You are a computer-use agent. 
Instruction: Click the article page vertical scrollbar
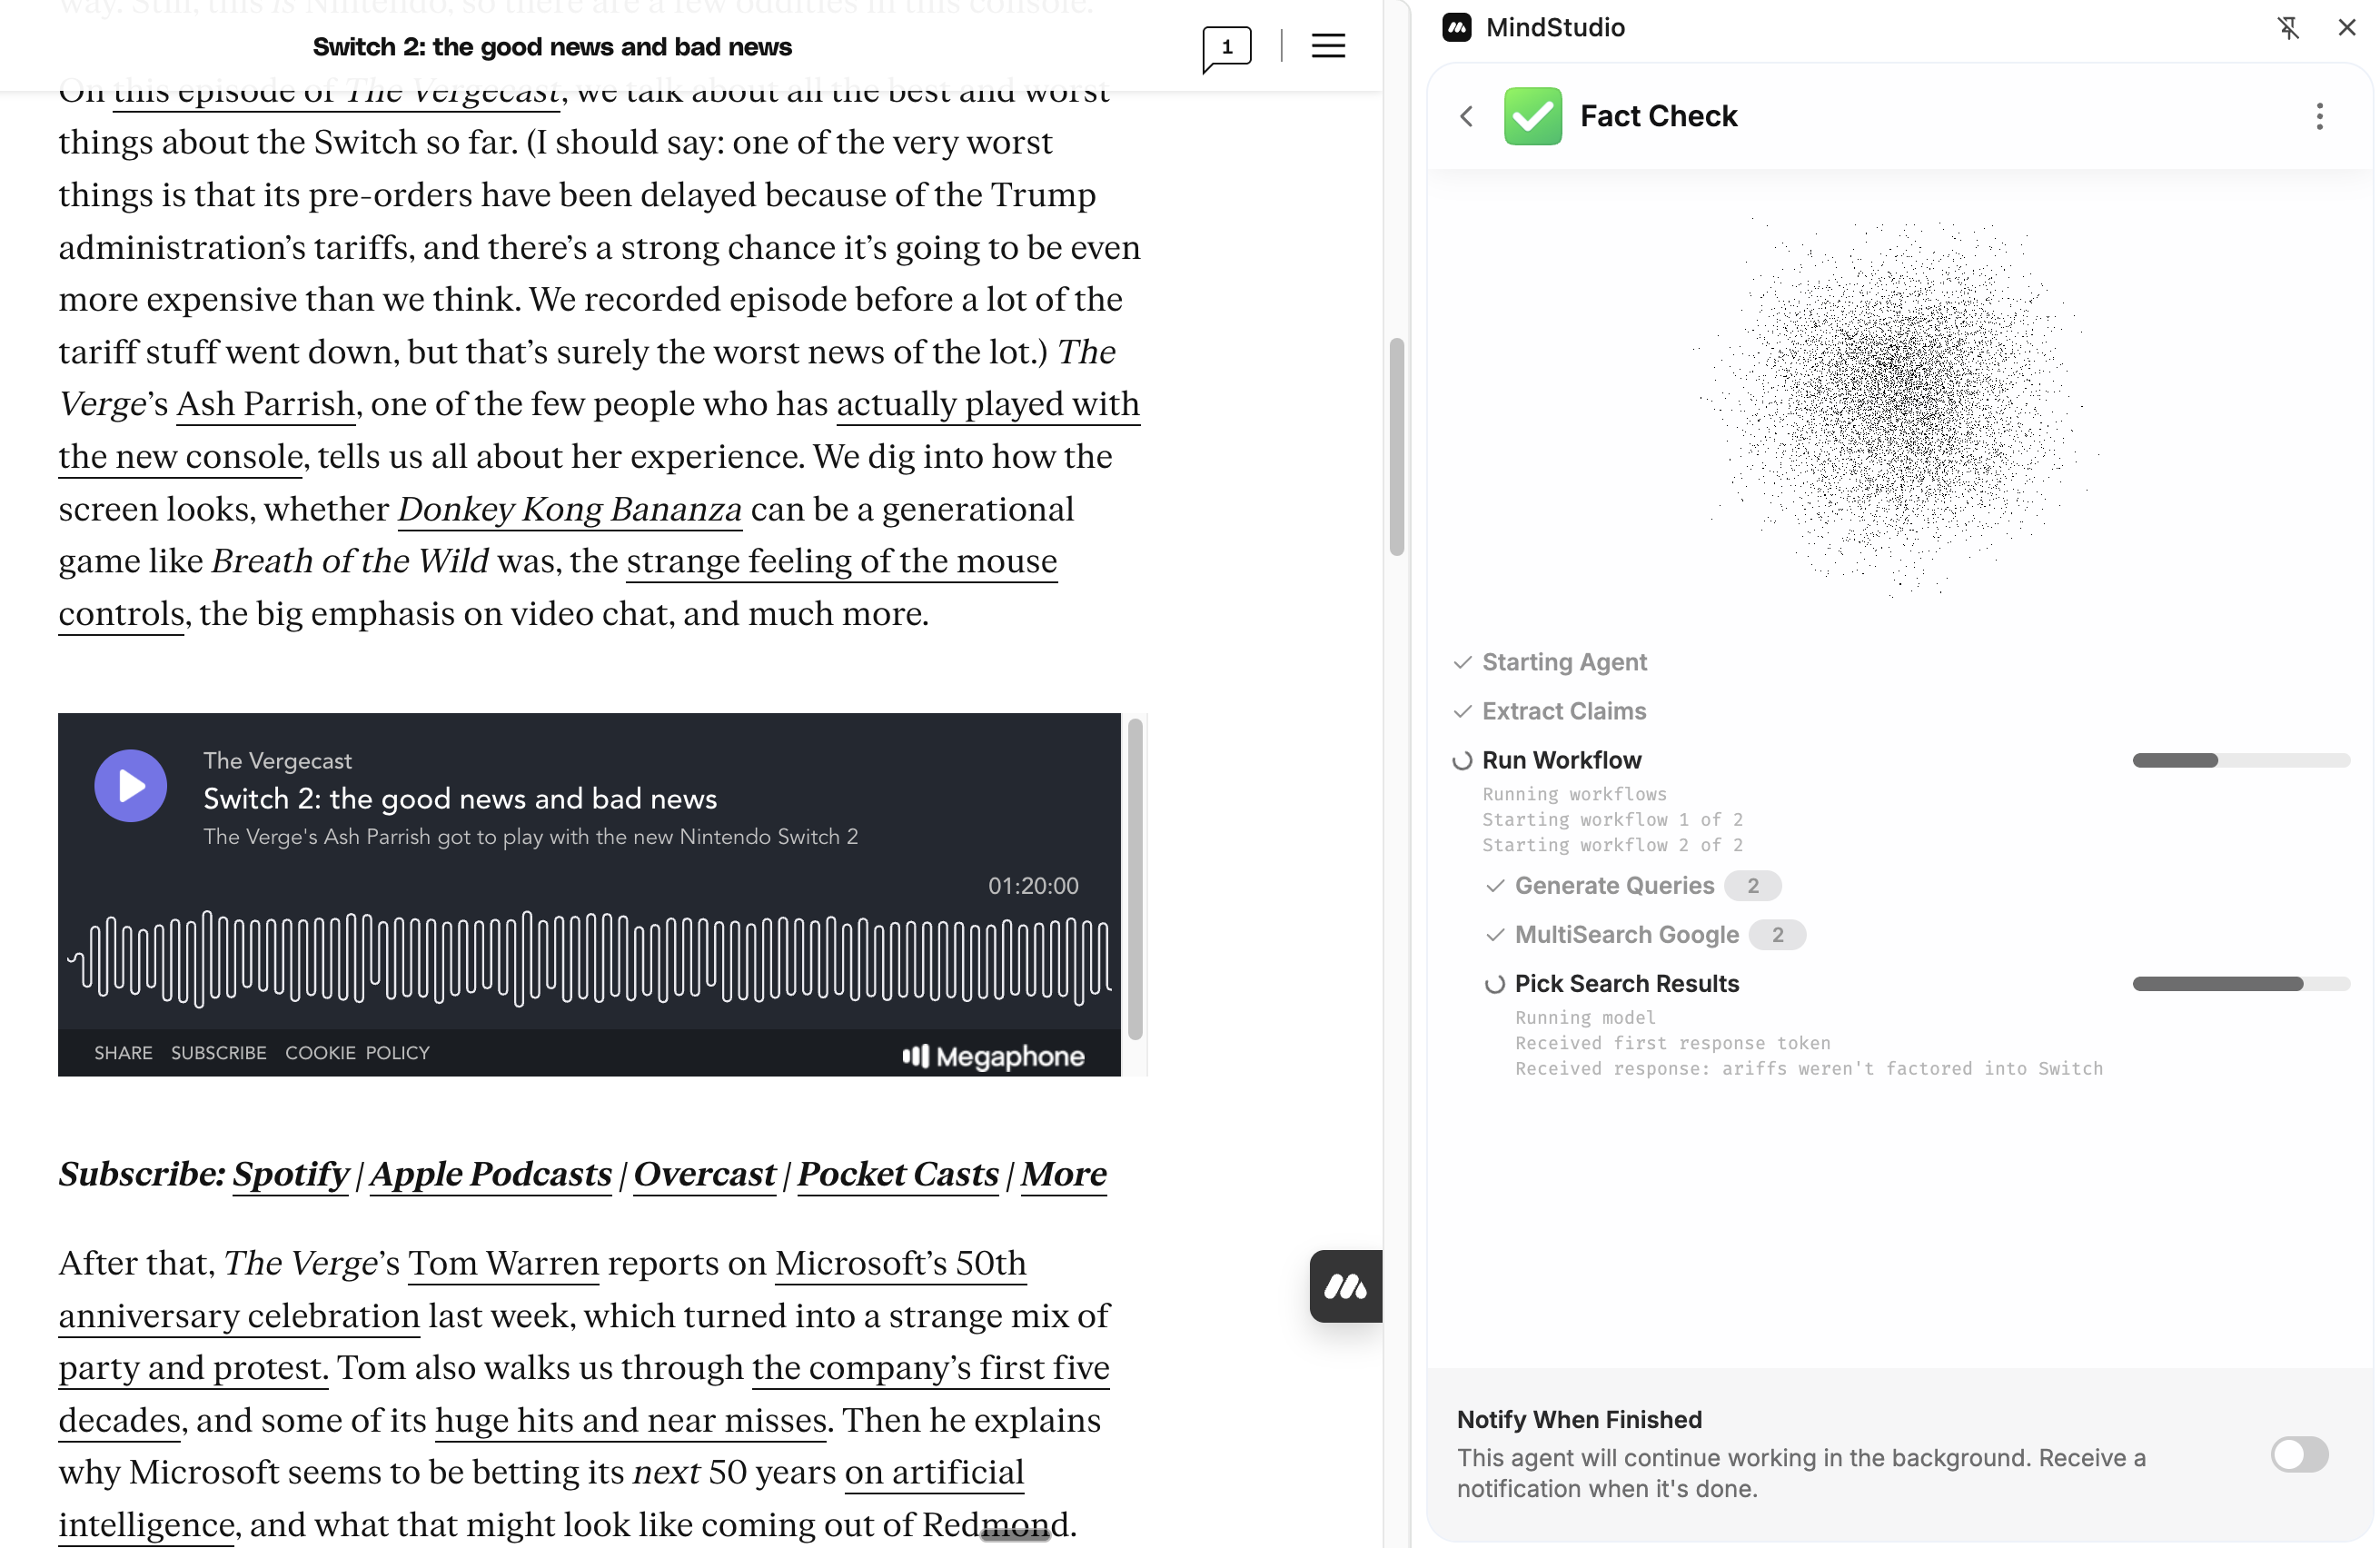[x=1397, y=447]
